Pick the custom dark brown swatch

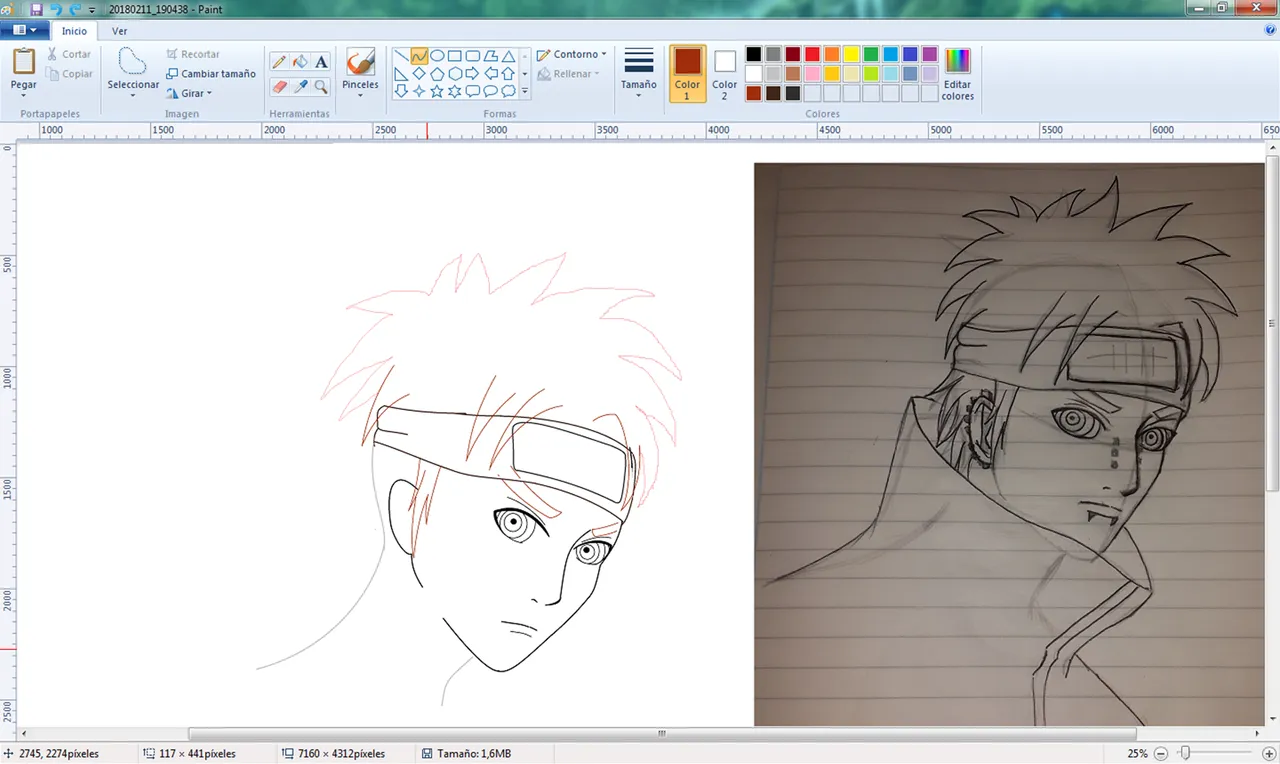pyautogui.click(x=773, y=93)
